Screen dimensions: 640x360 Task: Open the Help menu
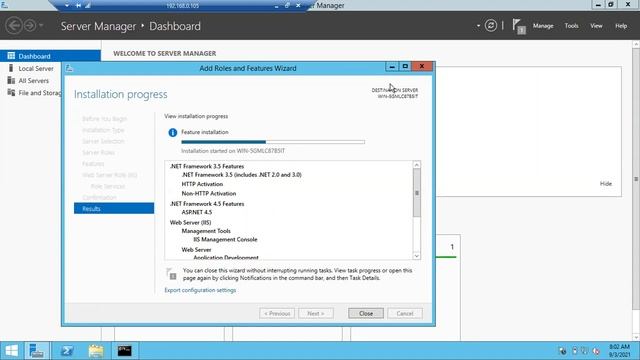pyautogui.click(x=621, y=26)
